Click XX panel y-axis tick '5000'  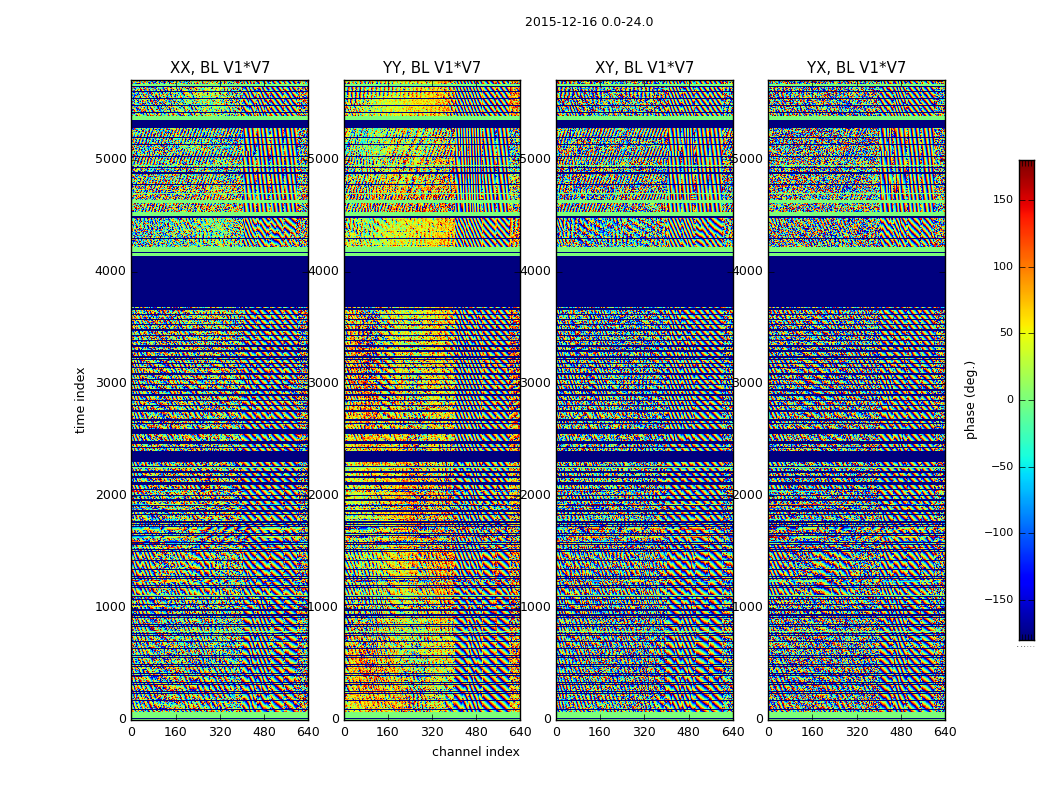[x=111, y=159]
